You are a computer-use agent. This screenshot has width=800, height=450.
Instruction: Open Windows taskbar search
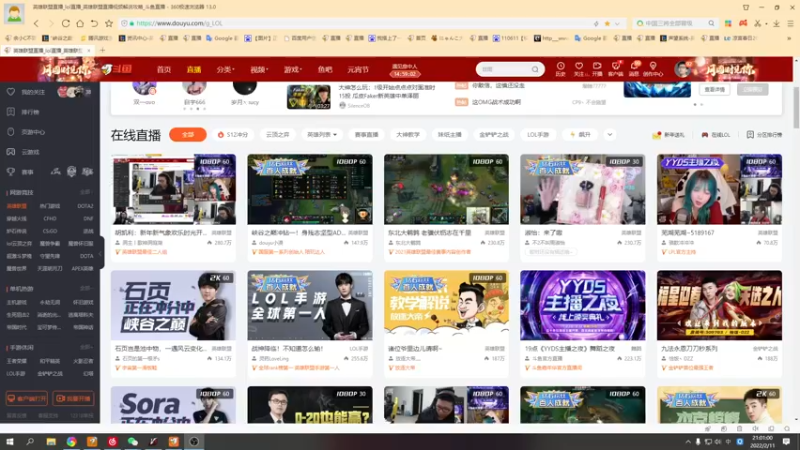(x=30, y=441)
